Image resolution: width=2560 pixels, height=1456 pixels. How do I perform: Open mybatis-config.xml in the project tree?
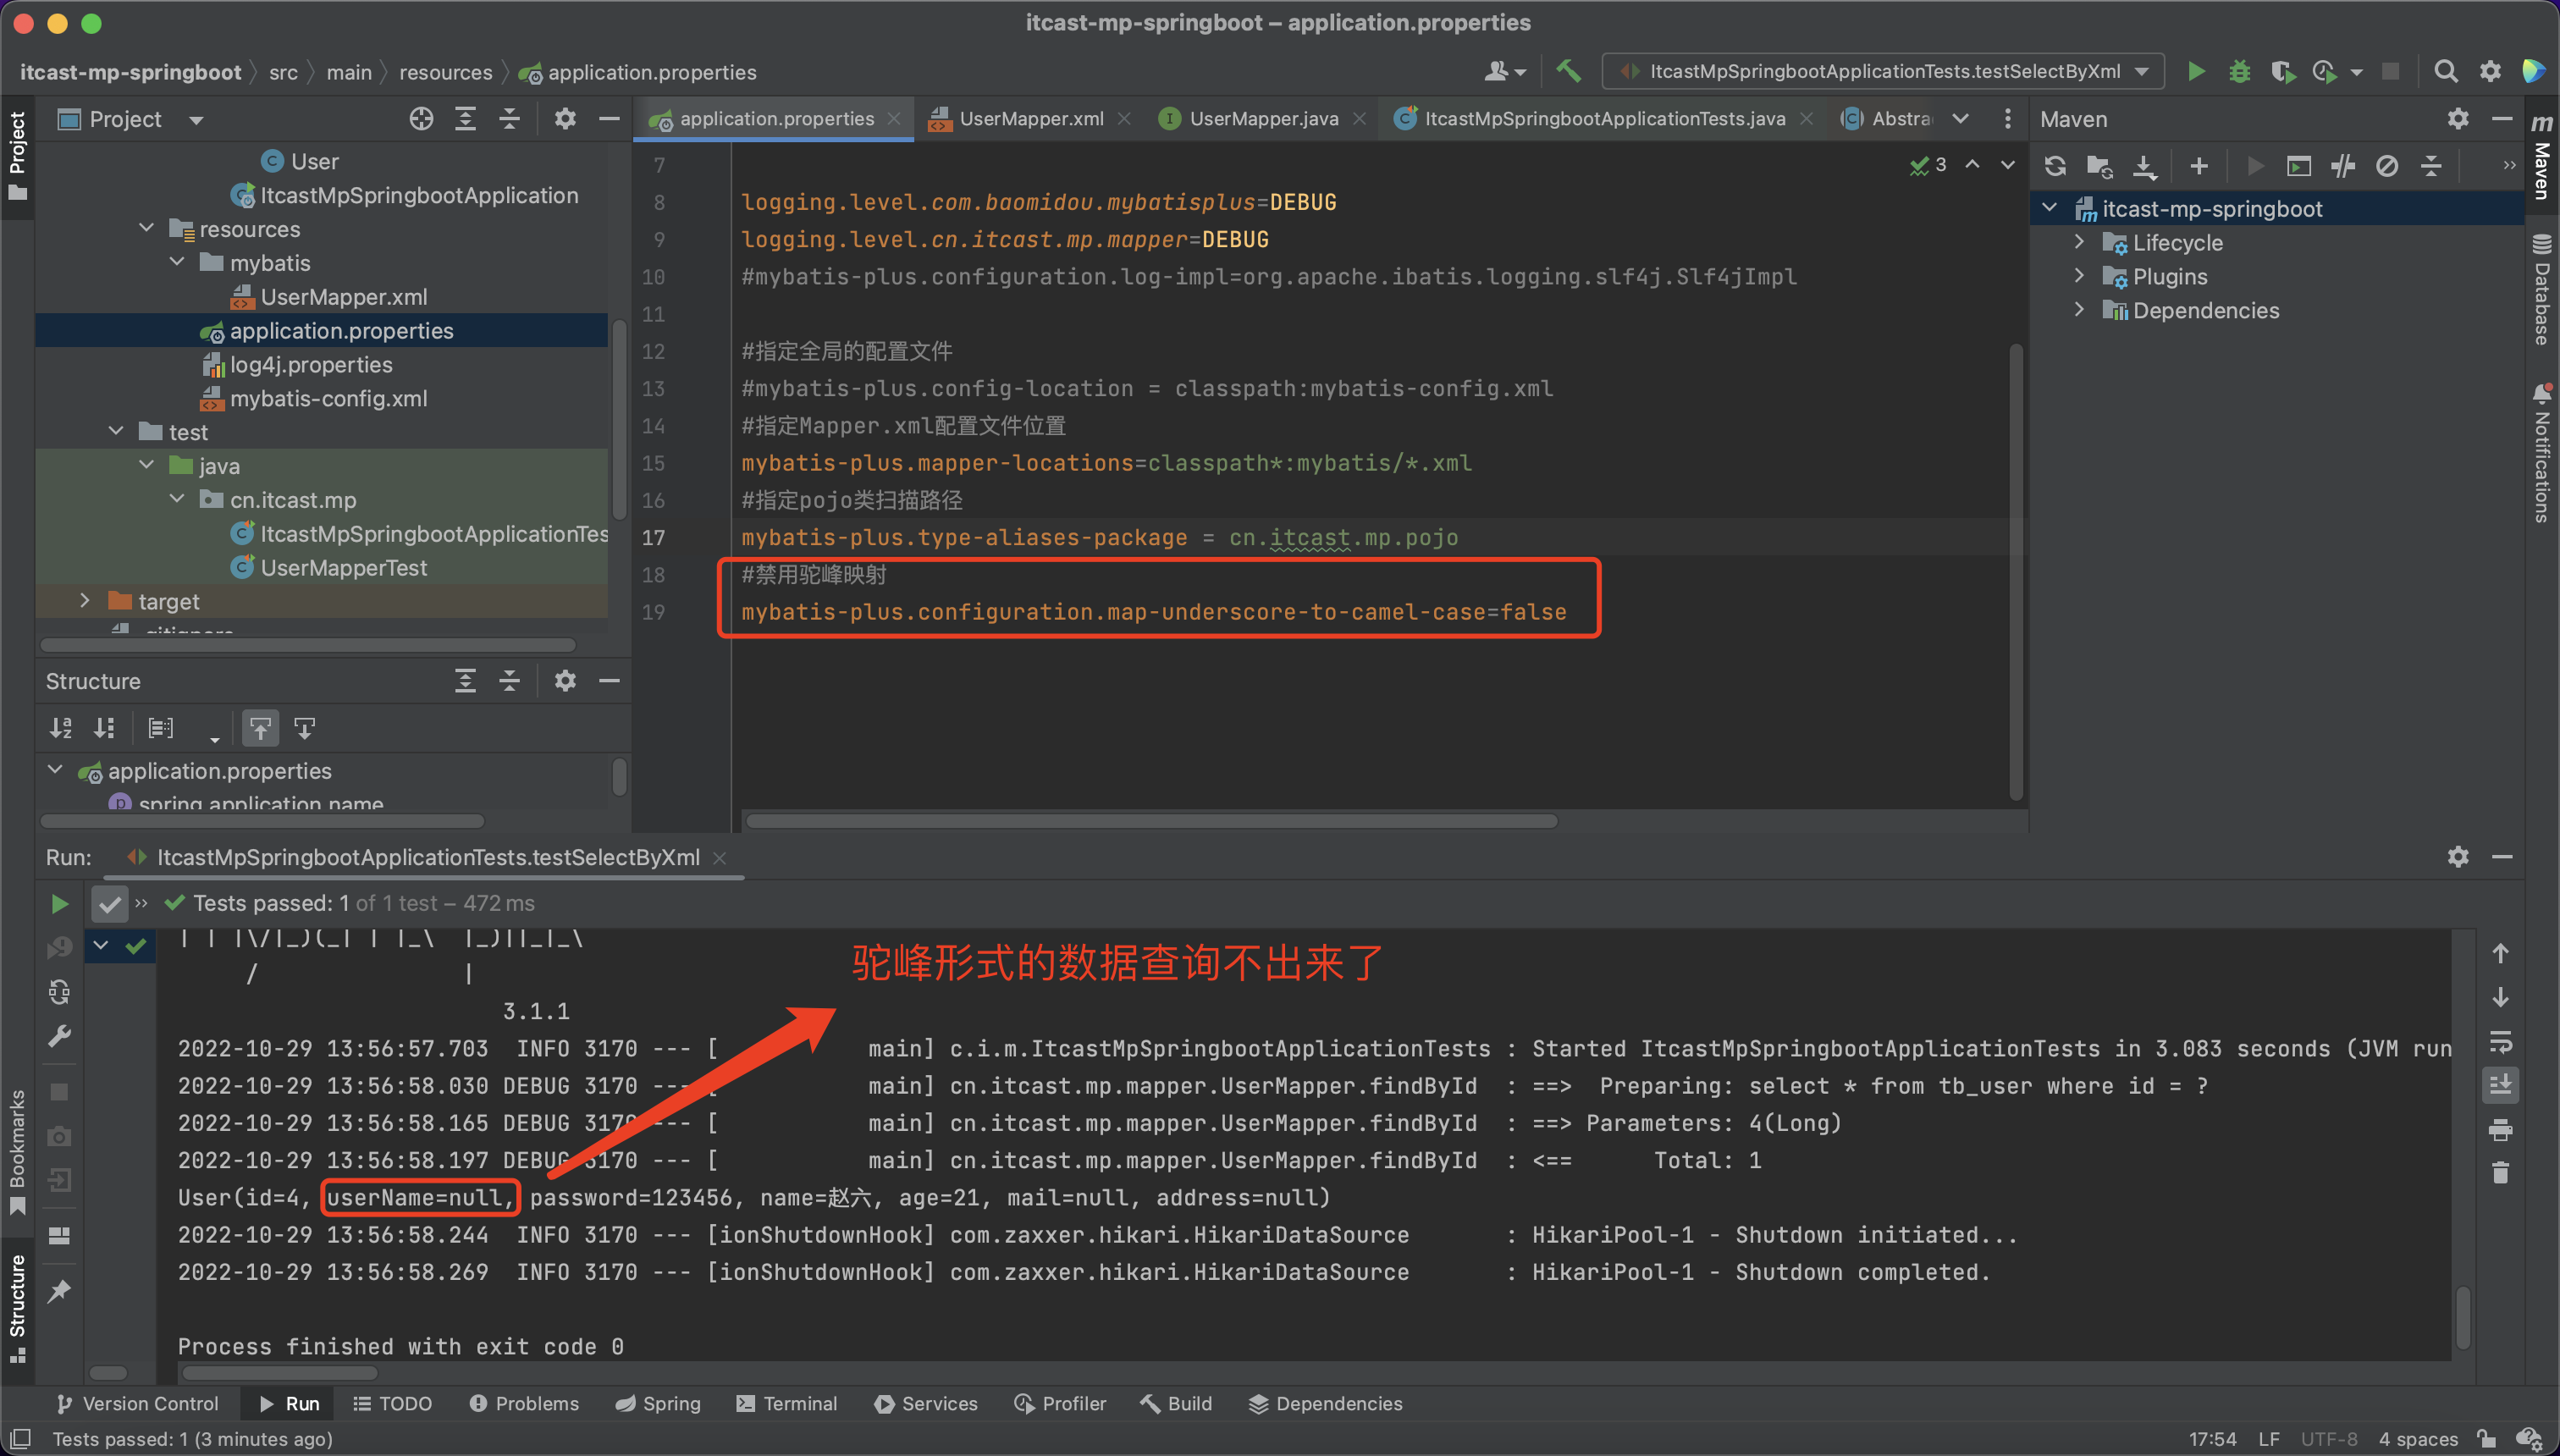[x=328, y=399]
